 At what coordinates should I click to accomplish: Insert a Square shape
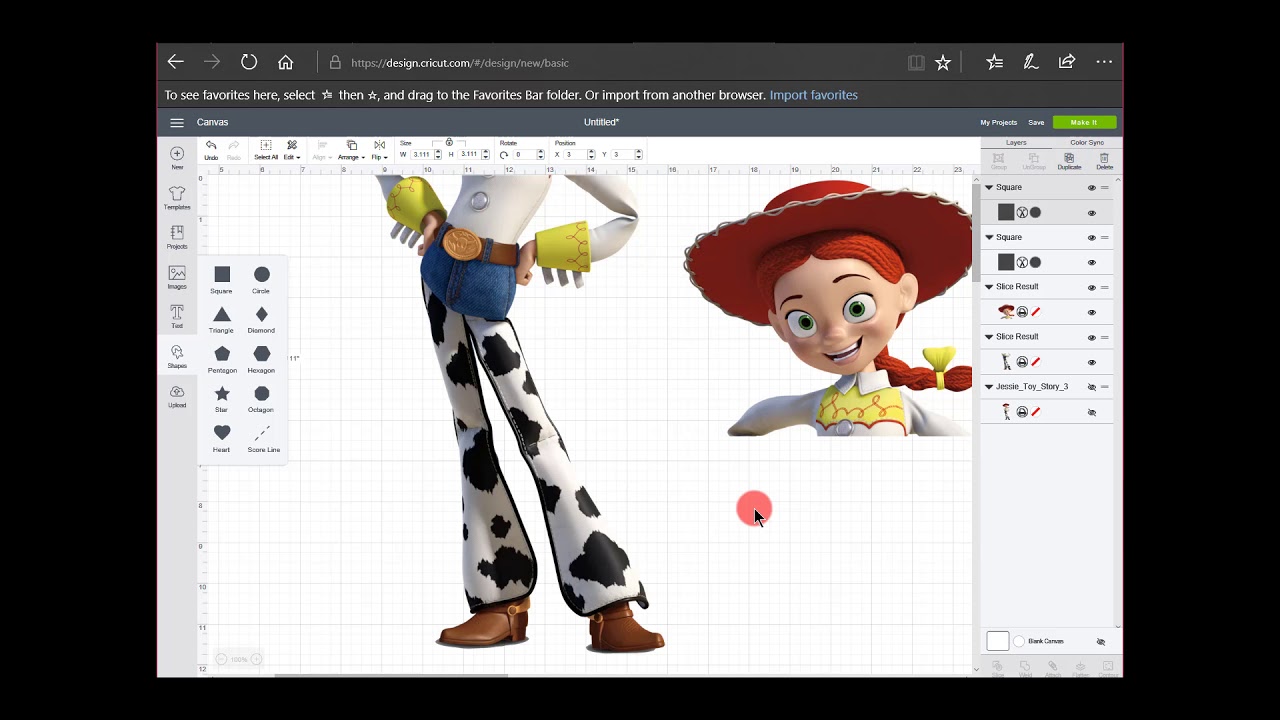[222, 280]
